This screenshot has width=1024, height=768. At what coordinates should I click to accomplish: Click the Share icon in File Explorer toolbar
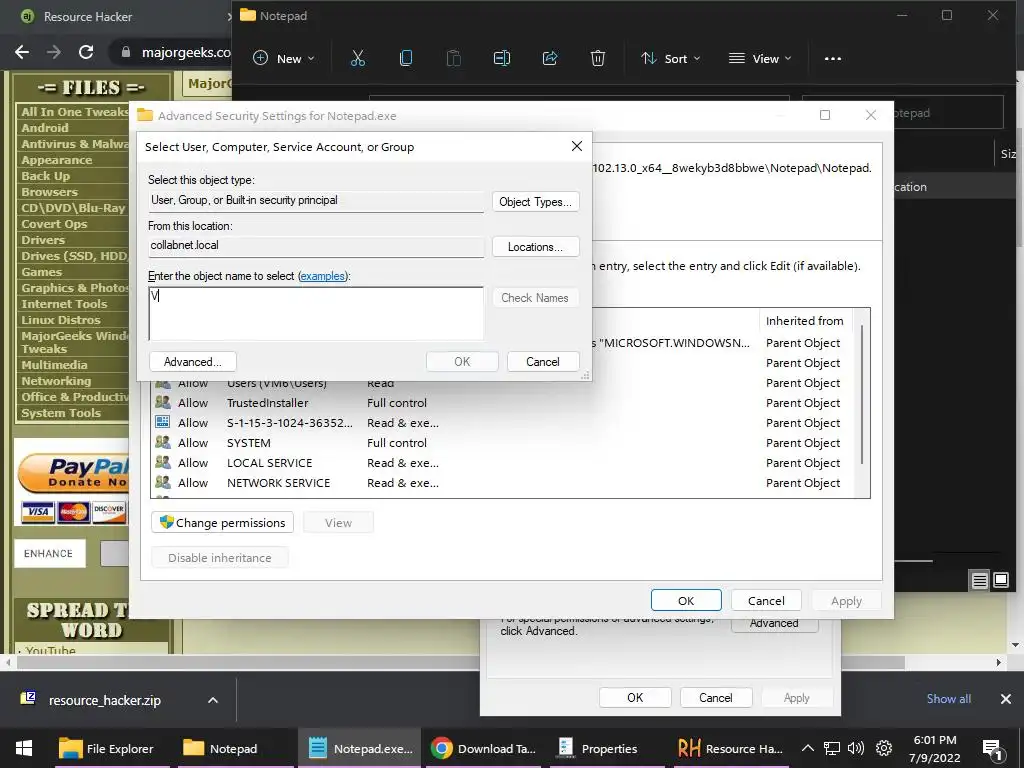coord(550,59)
